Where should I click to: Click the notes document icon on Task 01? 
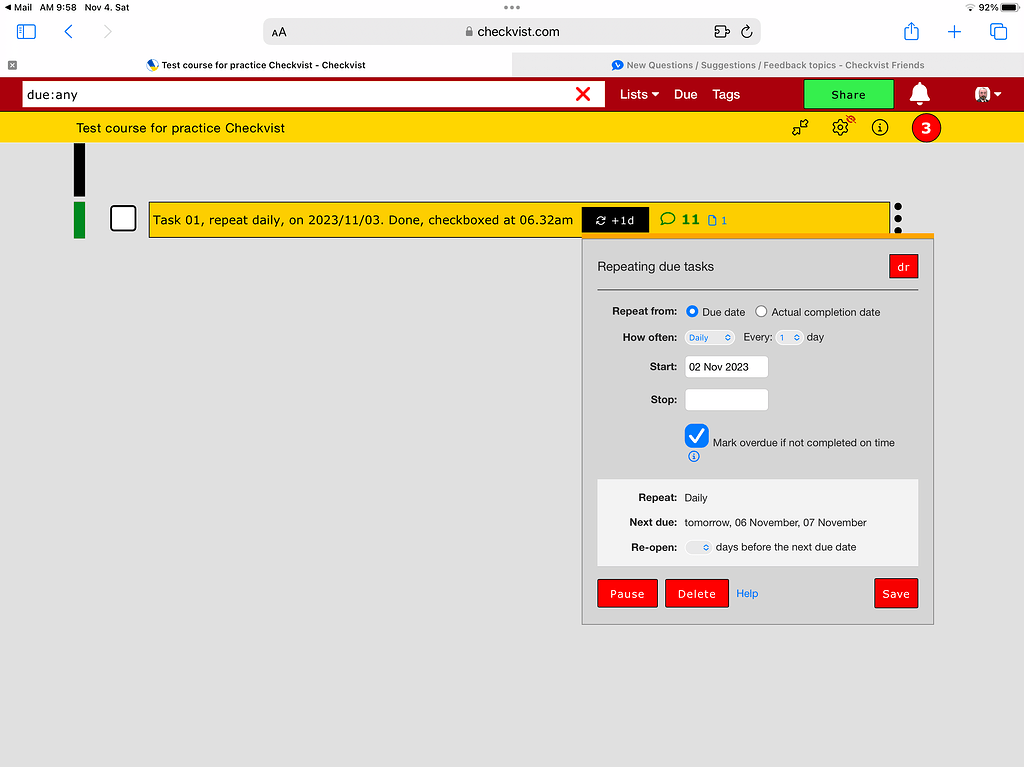tap(712, 221)
